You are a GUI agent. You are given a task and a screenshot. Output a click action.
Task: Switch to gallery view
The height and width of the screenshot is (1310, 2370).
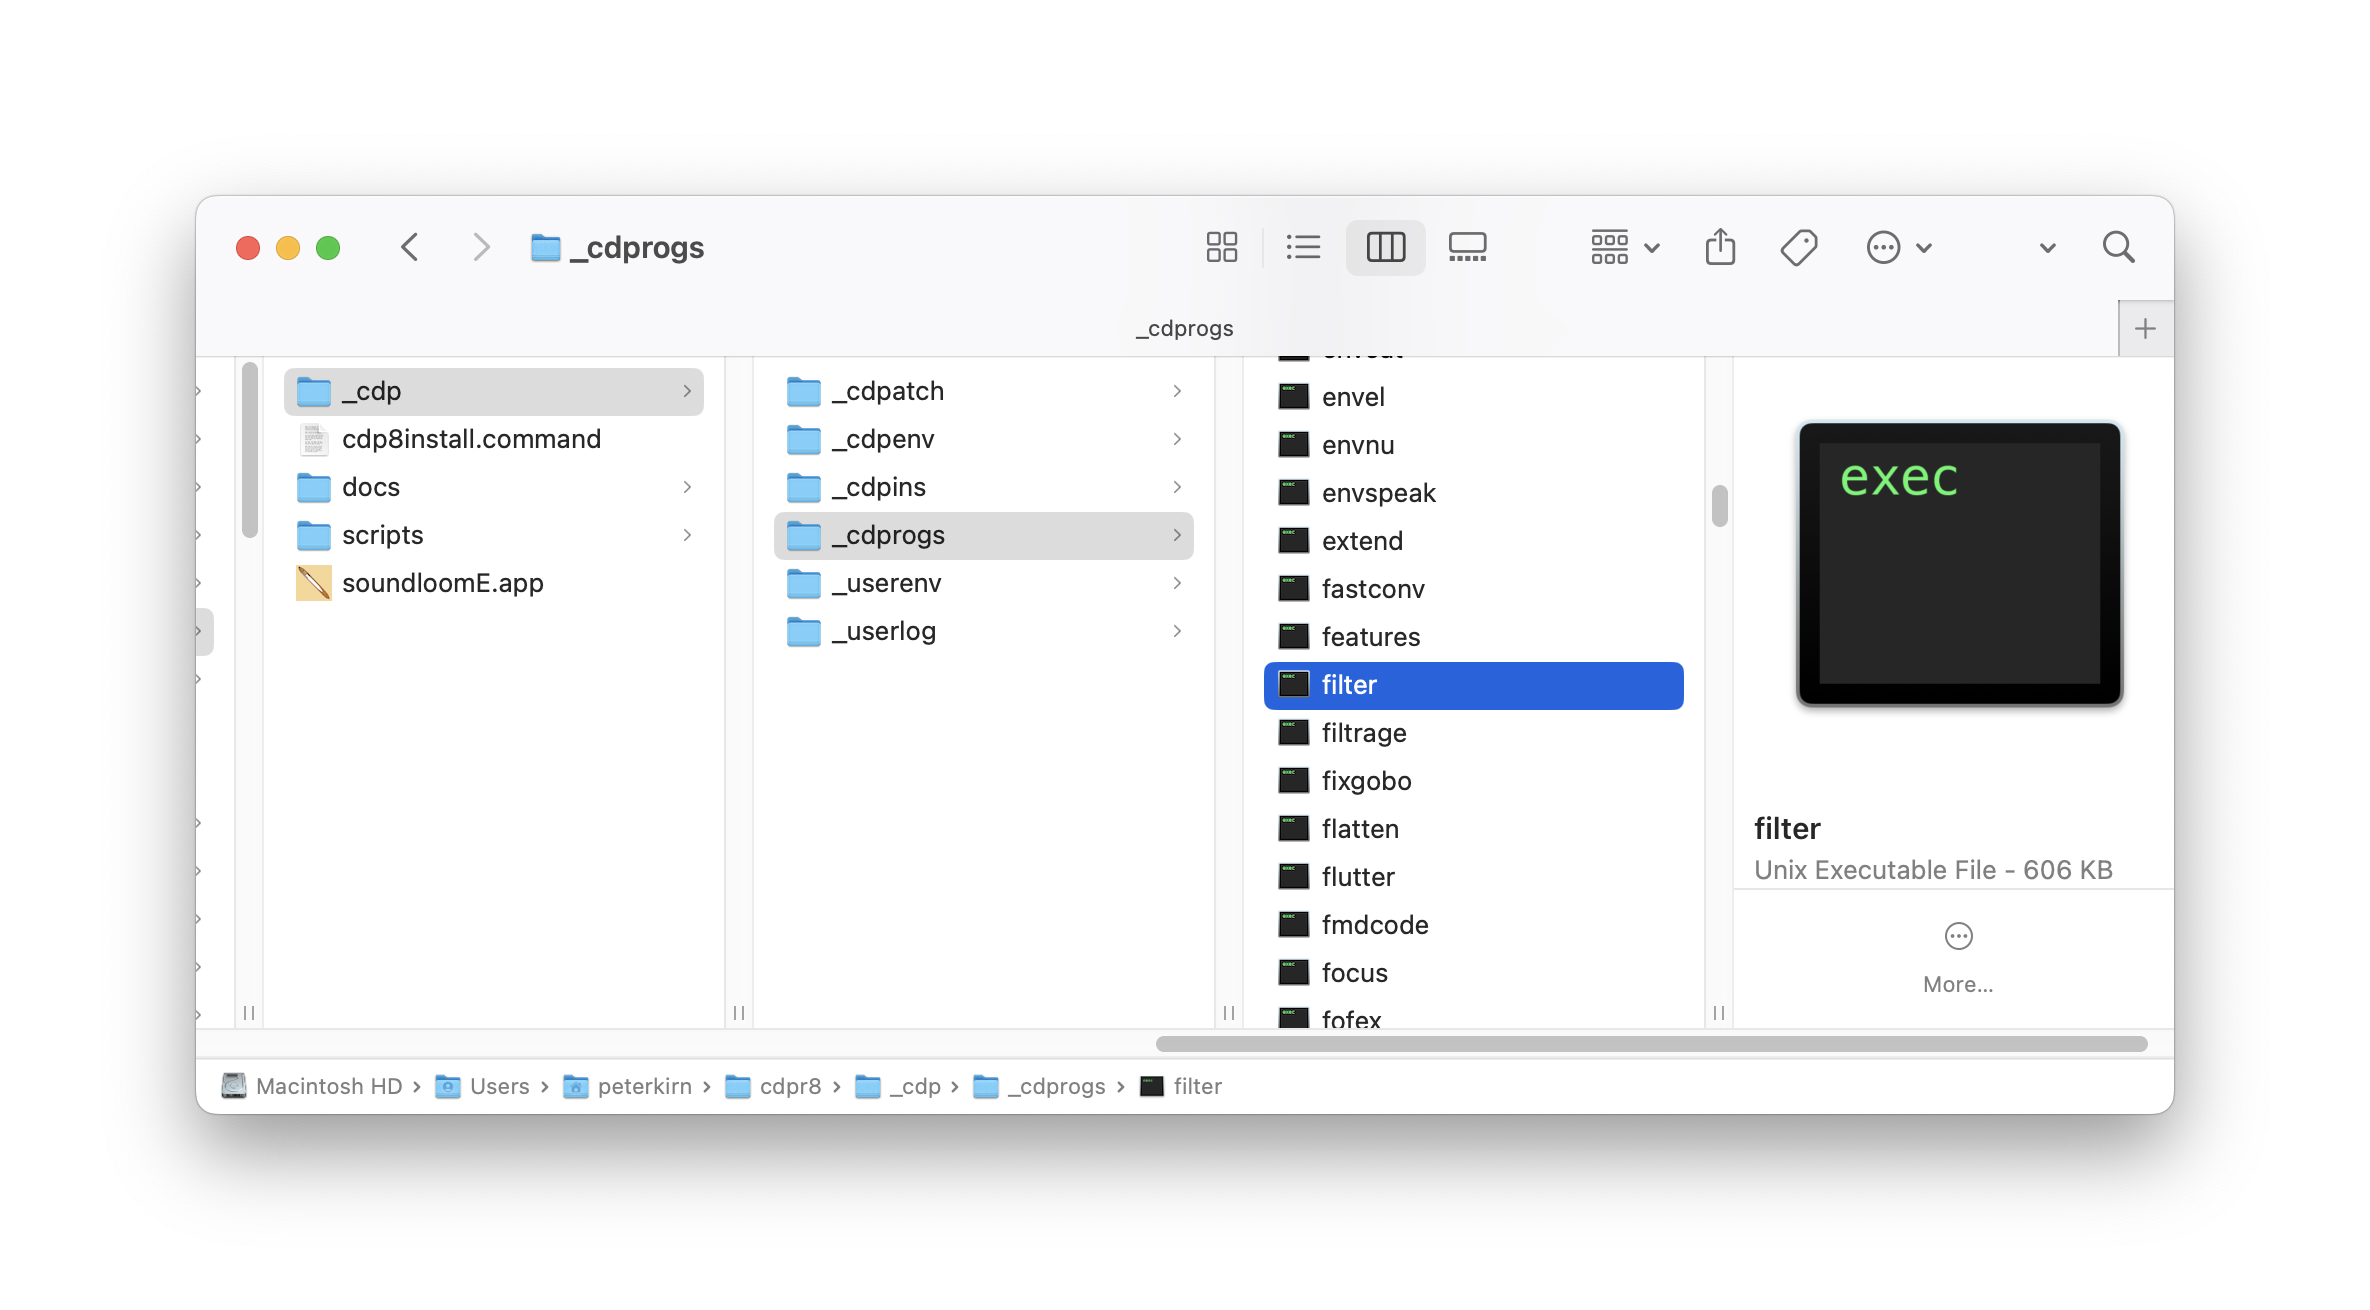point(1467,247)
